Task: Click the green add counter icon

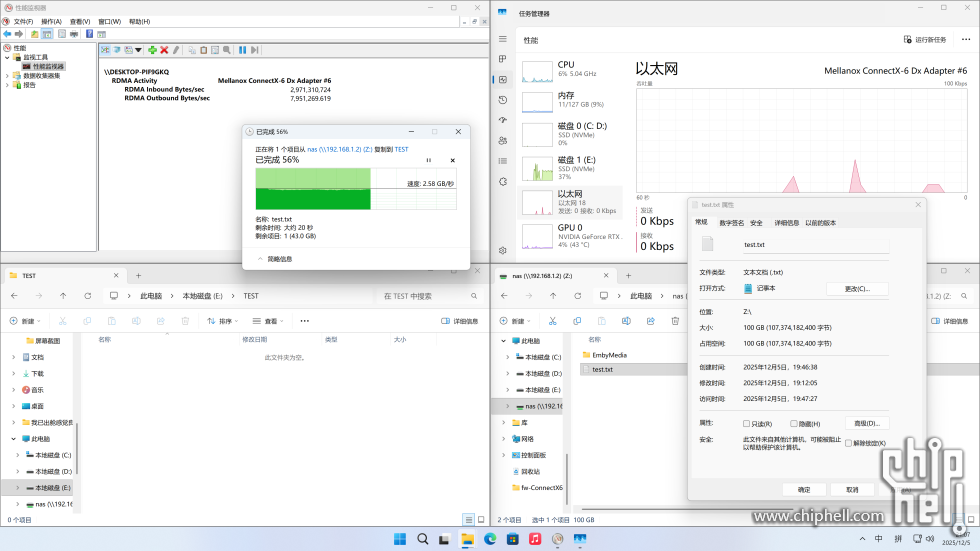Action: (x=152, y=50)
